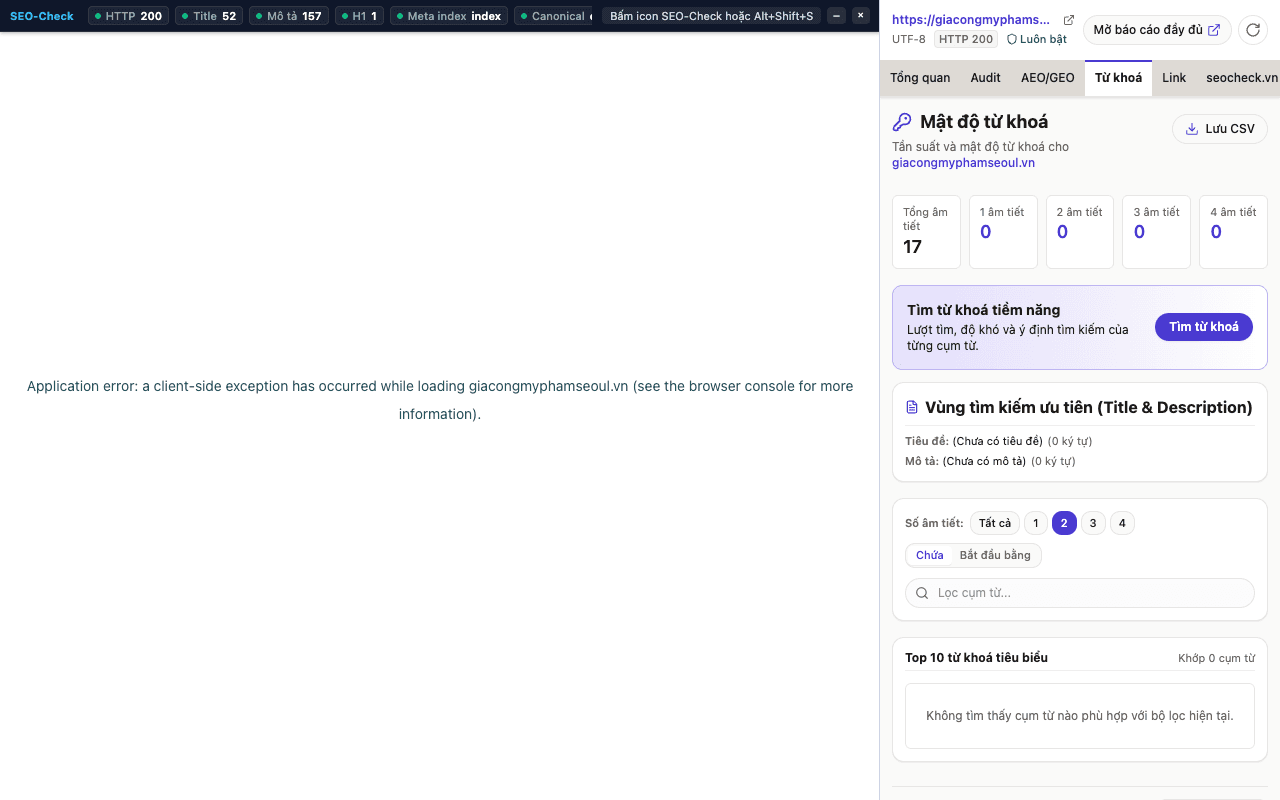Open the giacongmyphamseoul.vn link under the heading
The height and width of the screenshot is (800, 1280).
point(963,163)
